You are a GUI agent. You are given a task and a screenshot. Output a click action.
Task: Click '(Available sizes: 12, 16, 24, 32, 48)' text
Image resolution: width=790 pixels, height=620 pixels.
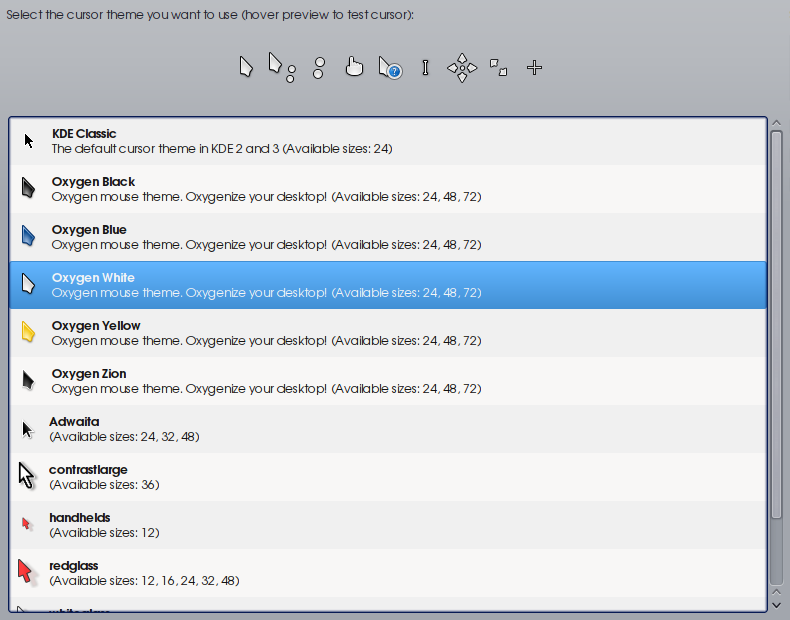pos(144,580)
